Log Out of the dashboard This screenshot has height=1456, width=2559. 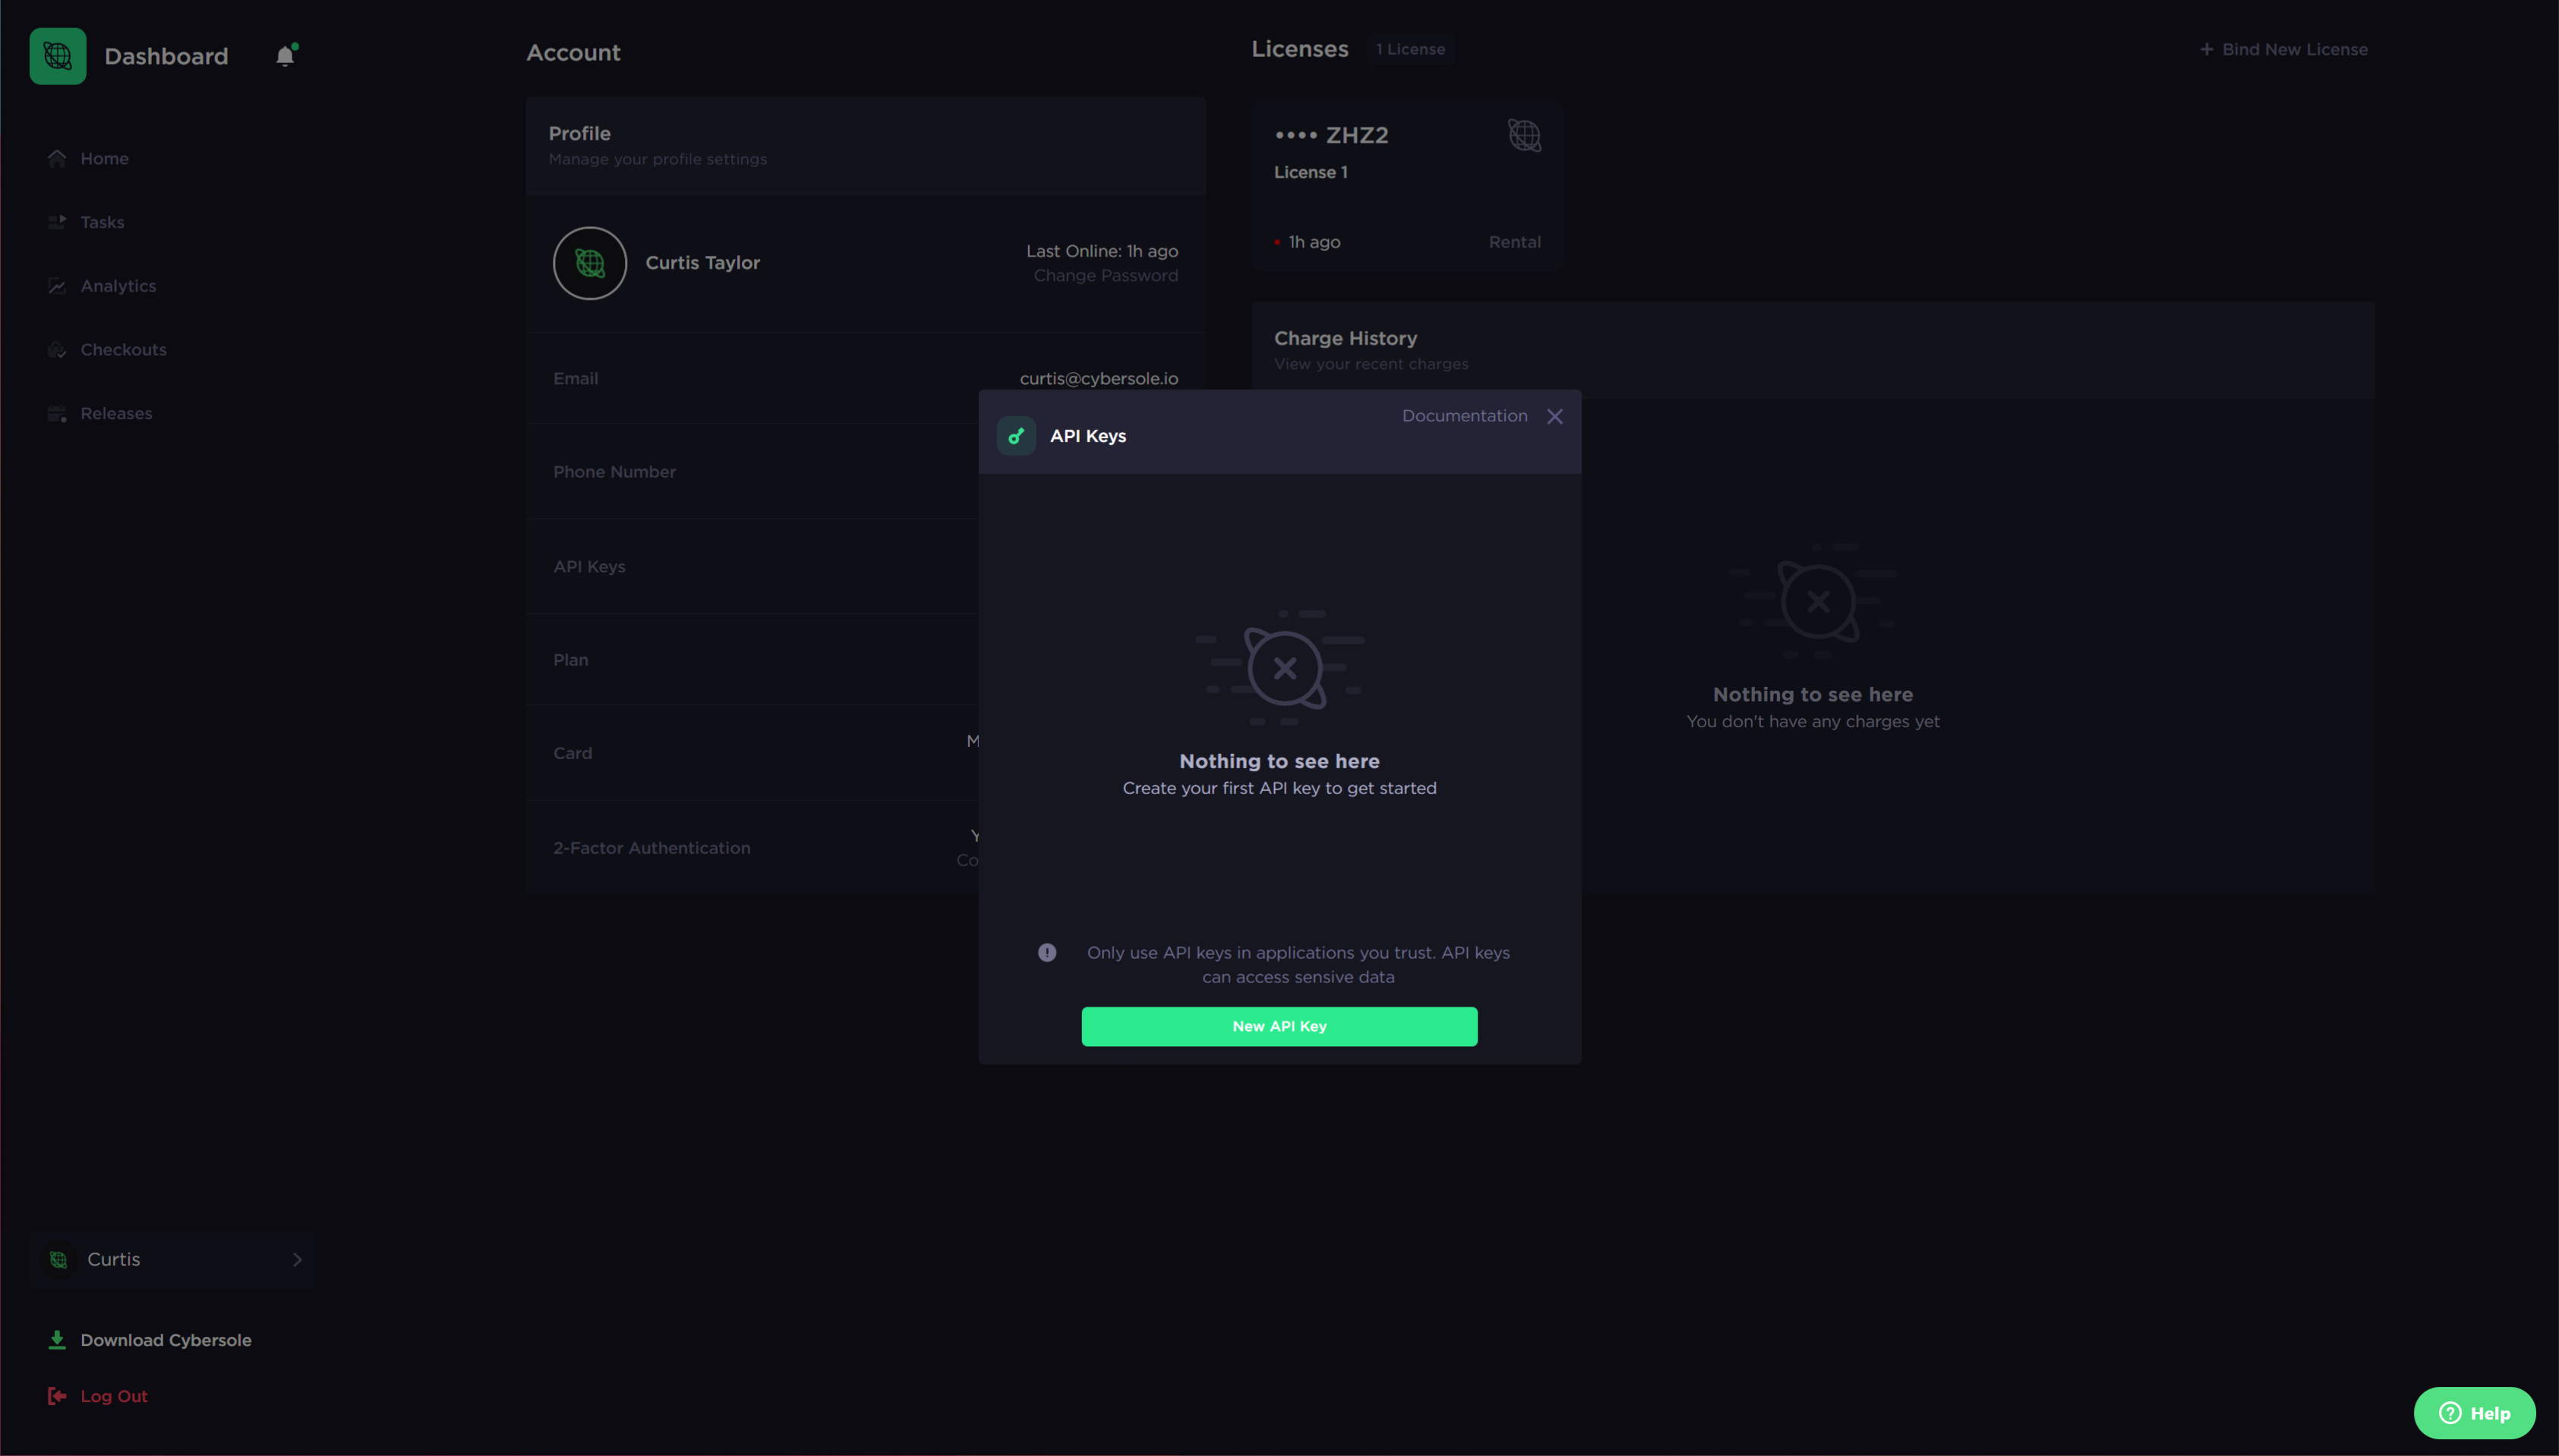(114, 1396)
